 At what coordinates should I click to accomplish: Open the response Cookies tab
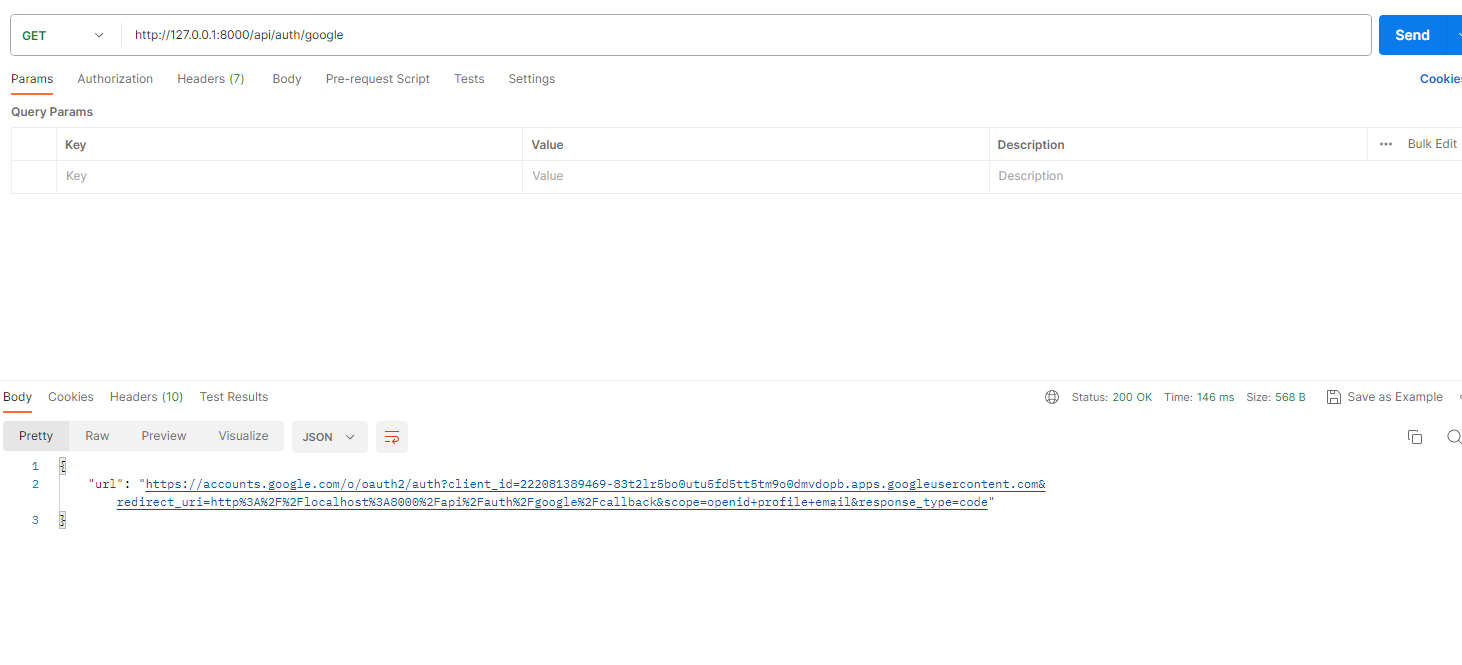click(71, 397)
